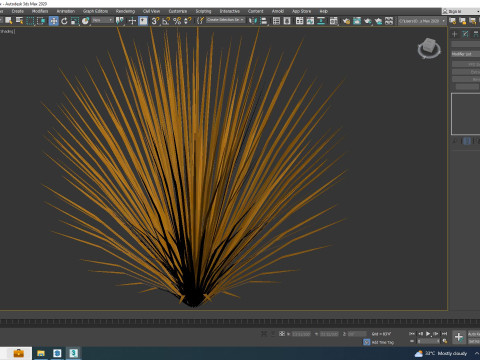Open the Modifier List dropdown
This screenshot has height=360, width=480.
pos(466,54)
